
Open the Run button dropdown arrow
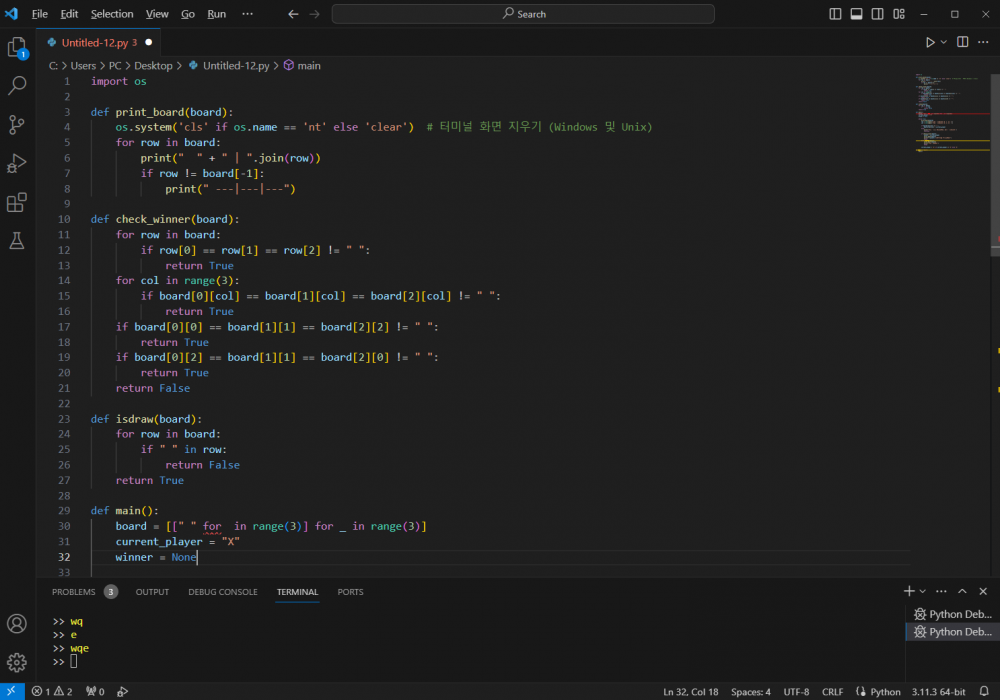(x=944, y=42)
